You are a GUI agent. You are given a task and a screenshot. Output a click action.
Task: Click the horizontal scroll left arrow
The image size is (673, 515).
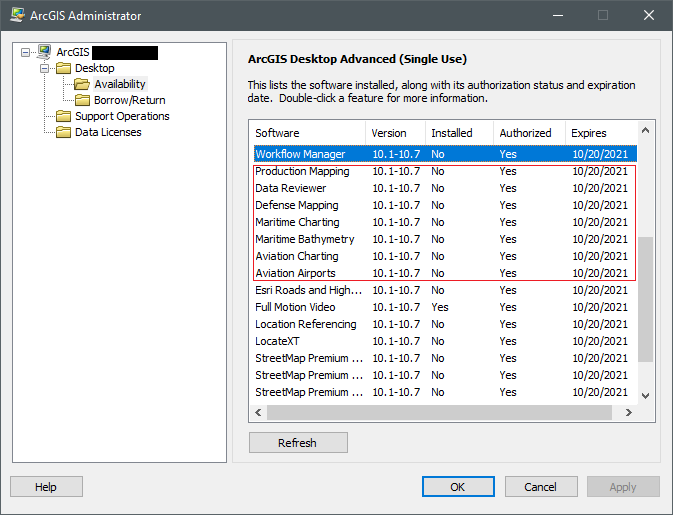tap(258, 412)
